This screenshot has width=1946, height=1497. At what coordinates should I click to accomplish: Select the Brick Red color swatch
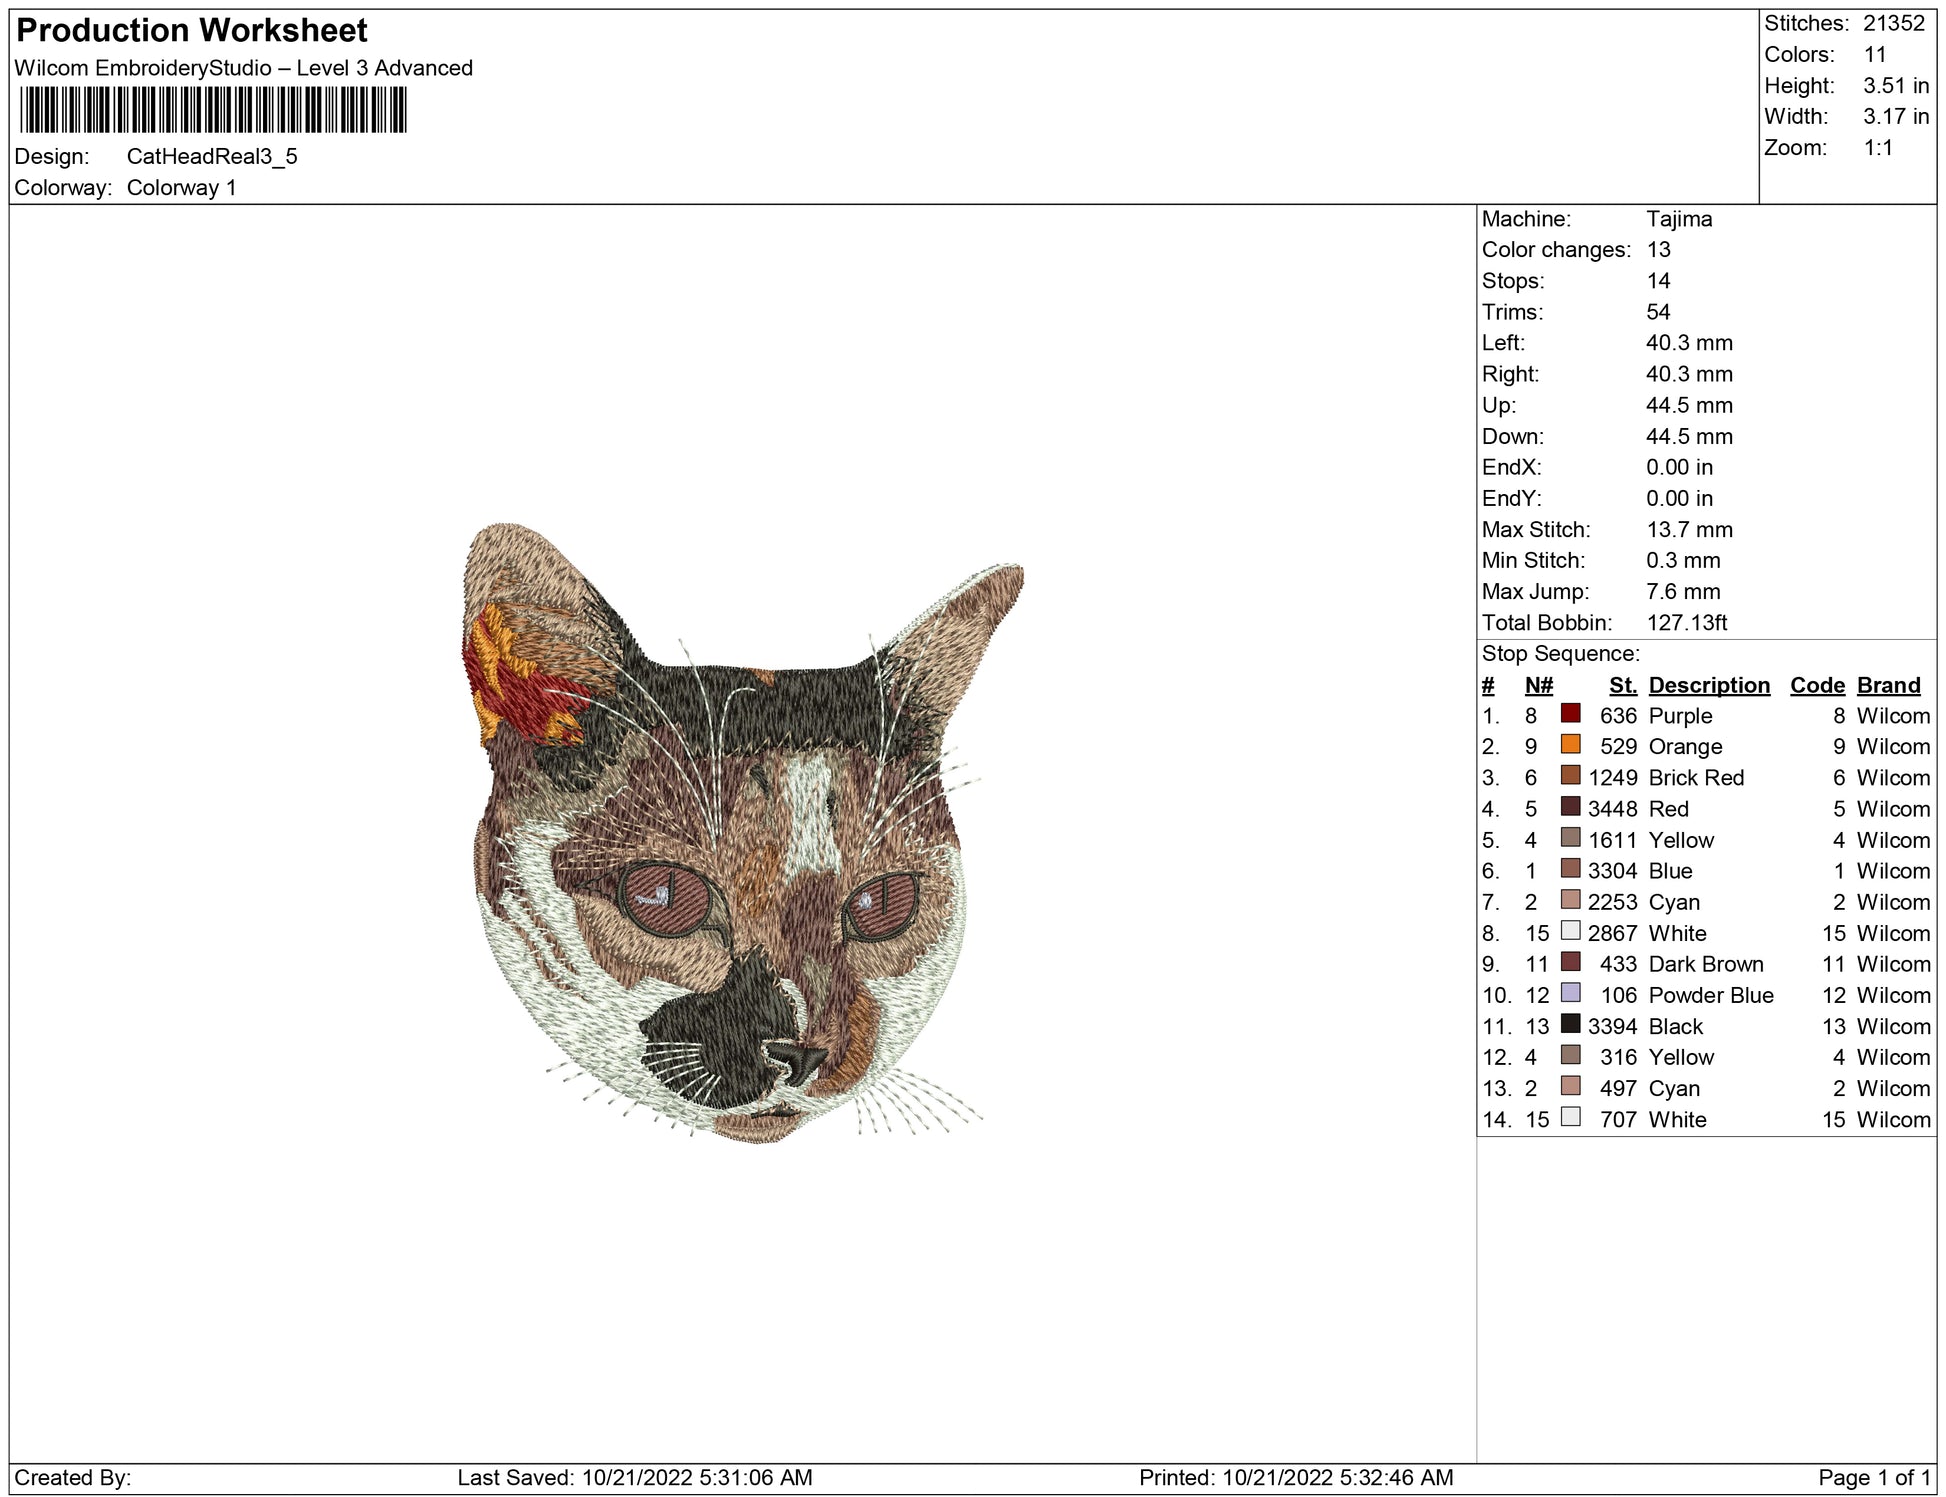(x=1570, y=776)
